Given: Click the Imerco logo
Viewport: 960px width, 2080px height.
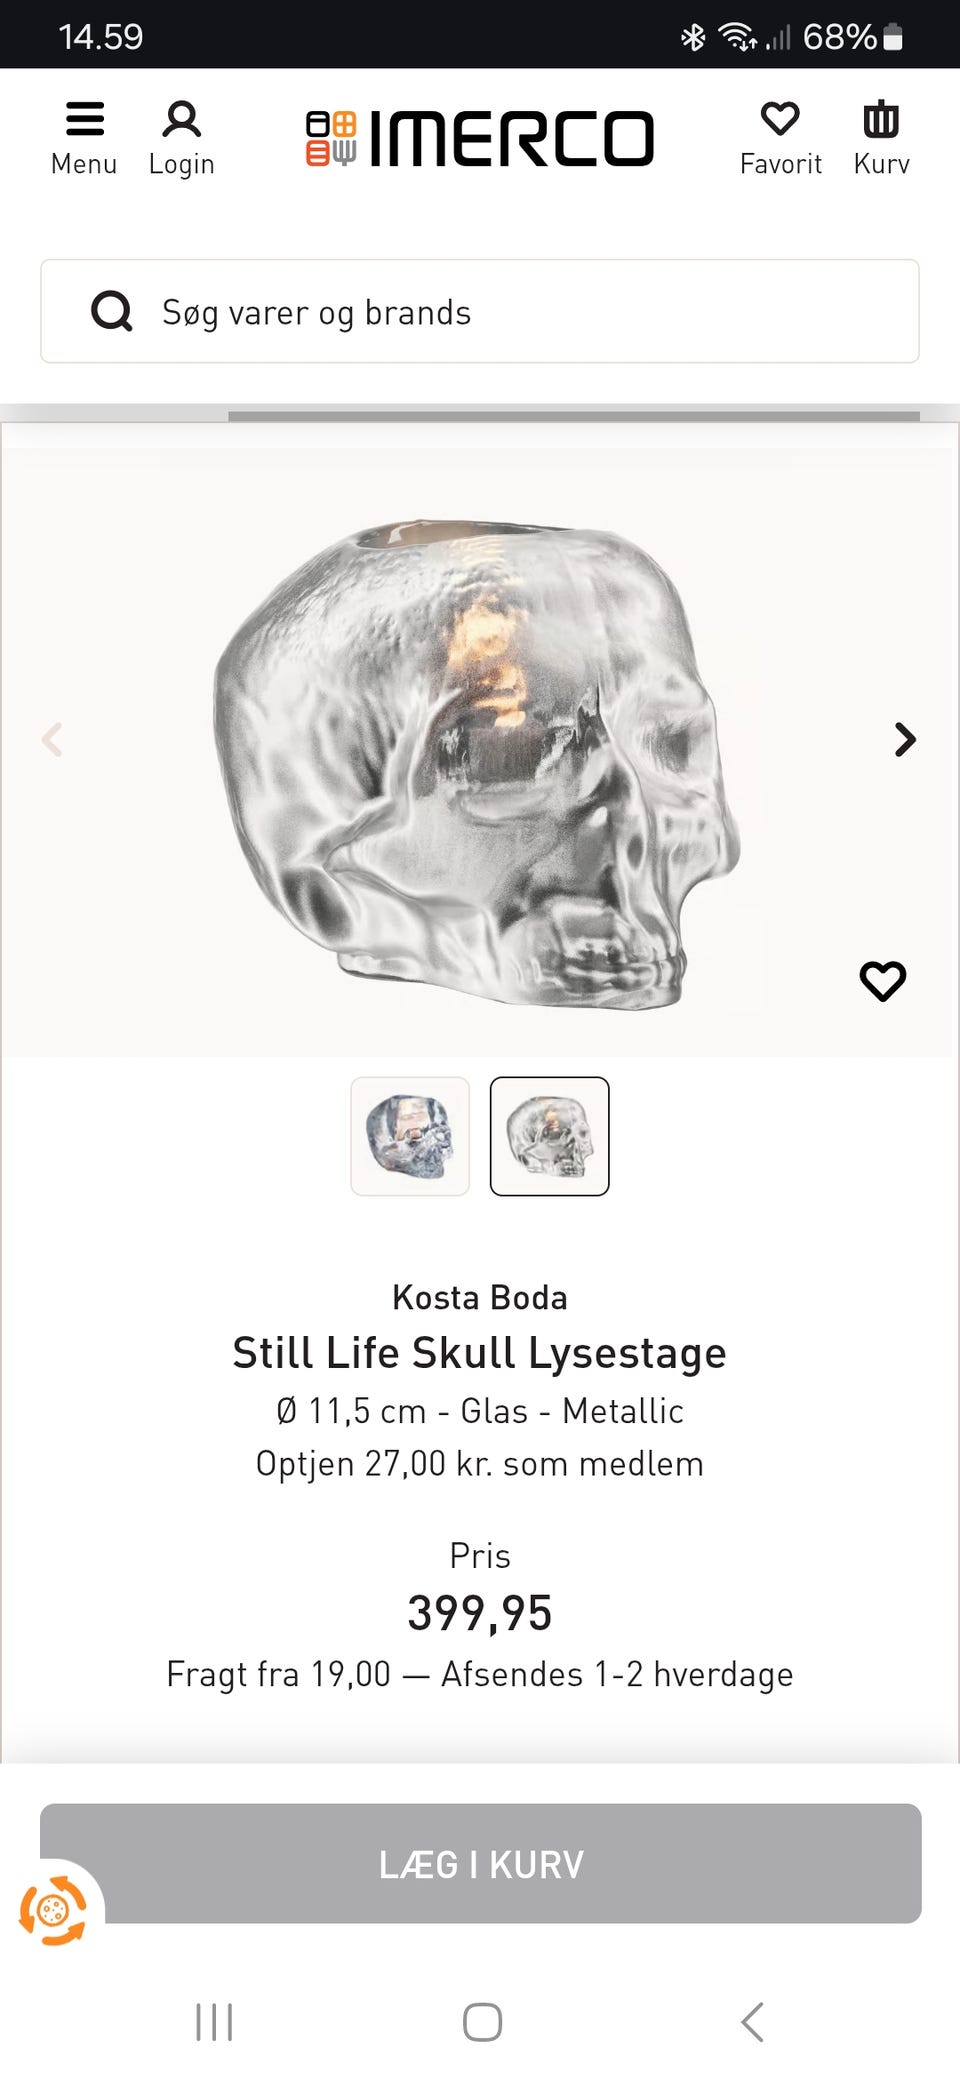Looking at the screenshot, I should coord(480,138).
